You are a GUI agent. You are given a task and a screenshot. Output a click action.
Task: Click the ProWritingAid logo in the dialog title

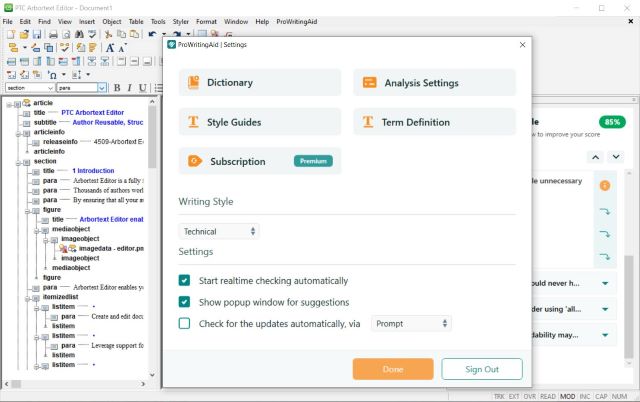171,44
